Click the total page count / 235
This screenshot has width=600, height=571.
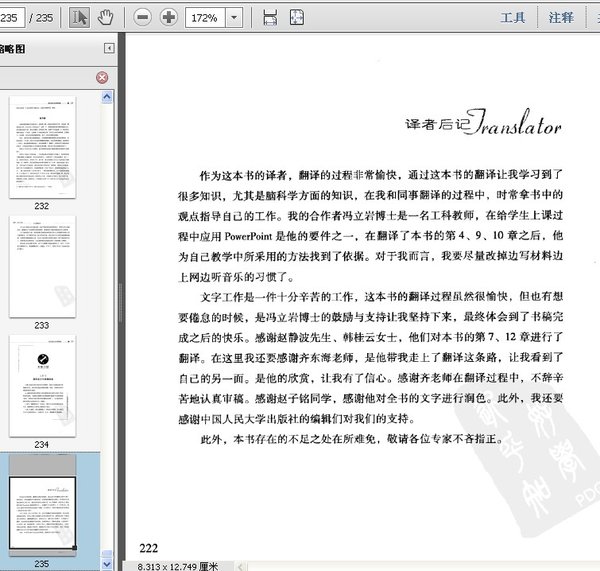pyautogui.click(x=41, y=18)
